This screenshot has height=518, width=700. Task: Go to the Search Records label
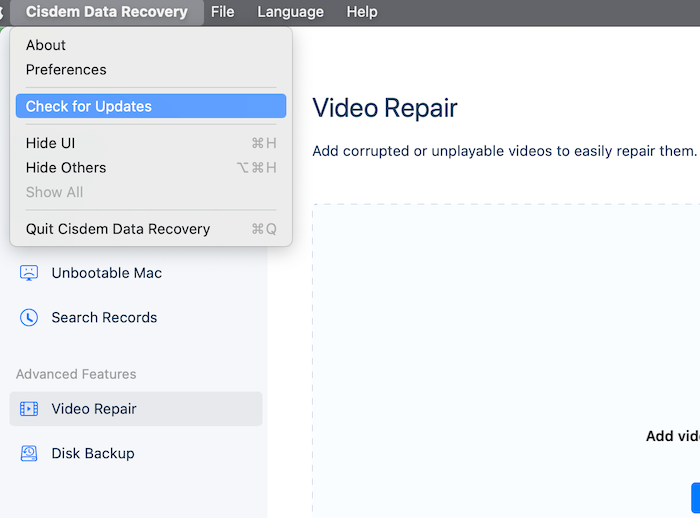click(x=104, y=318)
